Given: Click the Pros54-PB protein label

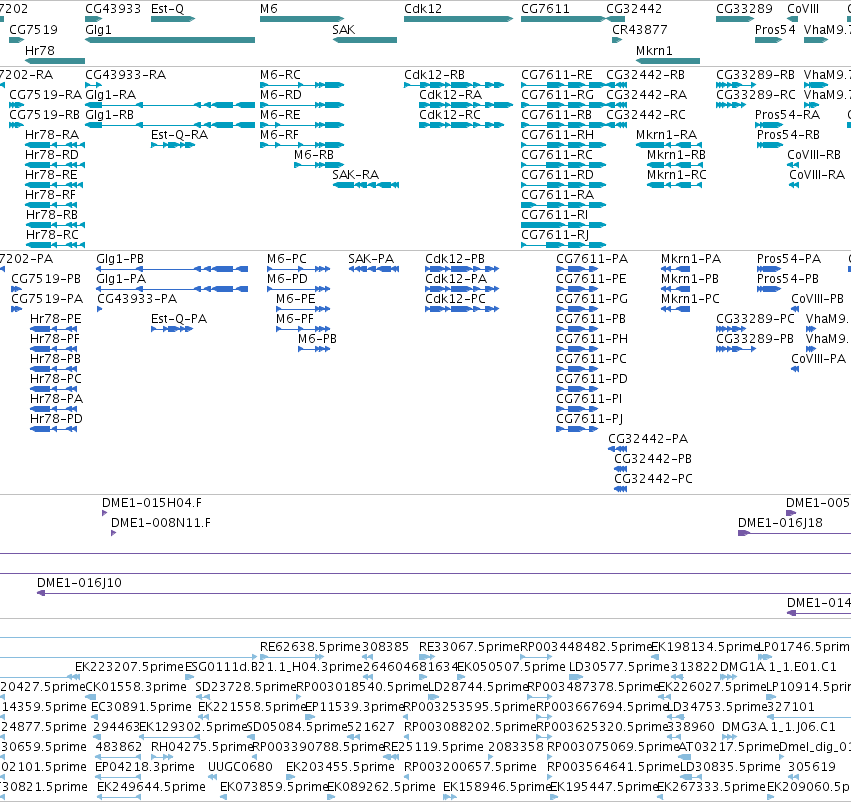Looking at the screenshot, I should (788, 278).
